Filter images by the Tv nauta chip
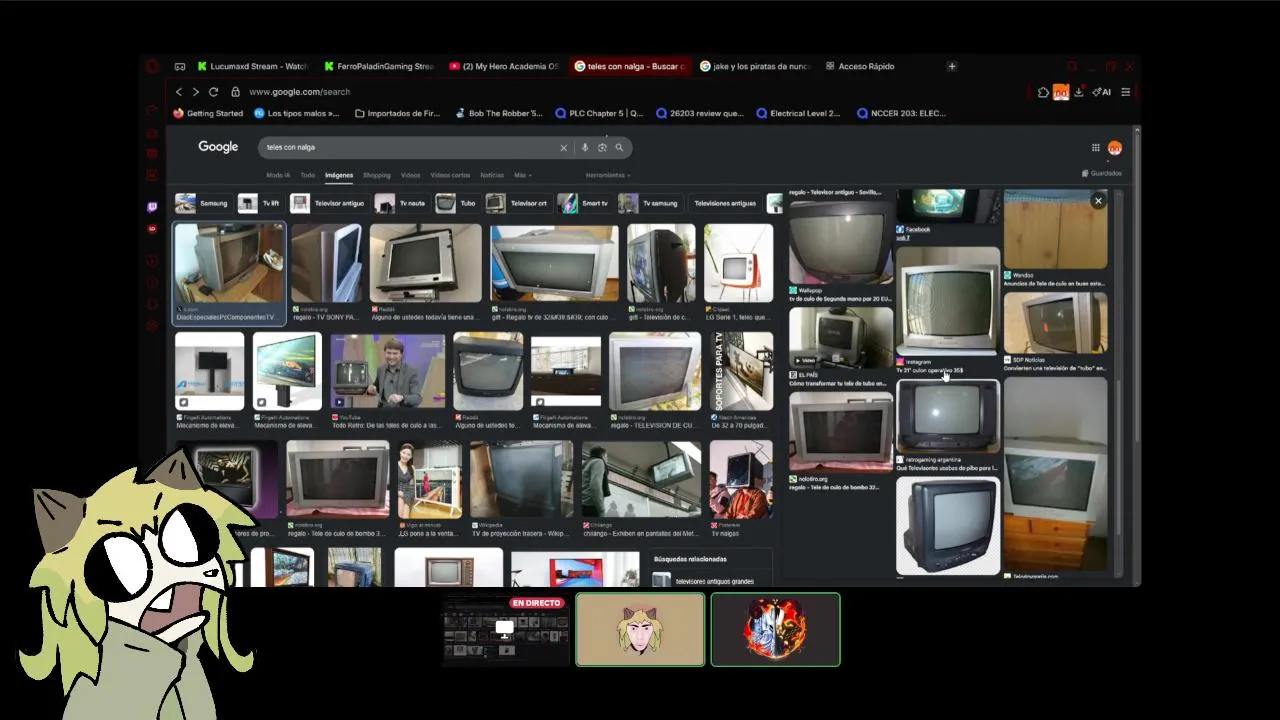Screen dimensions: 1280x720 tap(401, 203)
